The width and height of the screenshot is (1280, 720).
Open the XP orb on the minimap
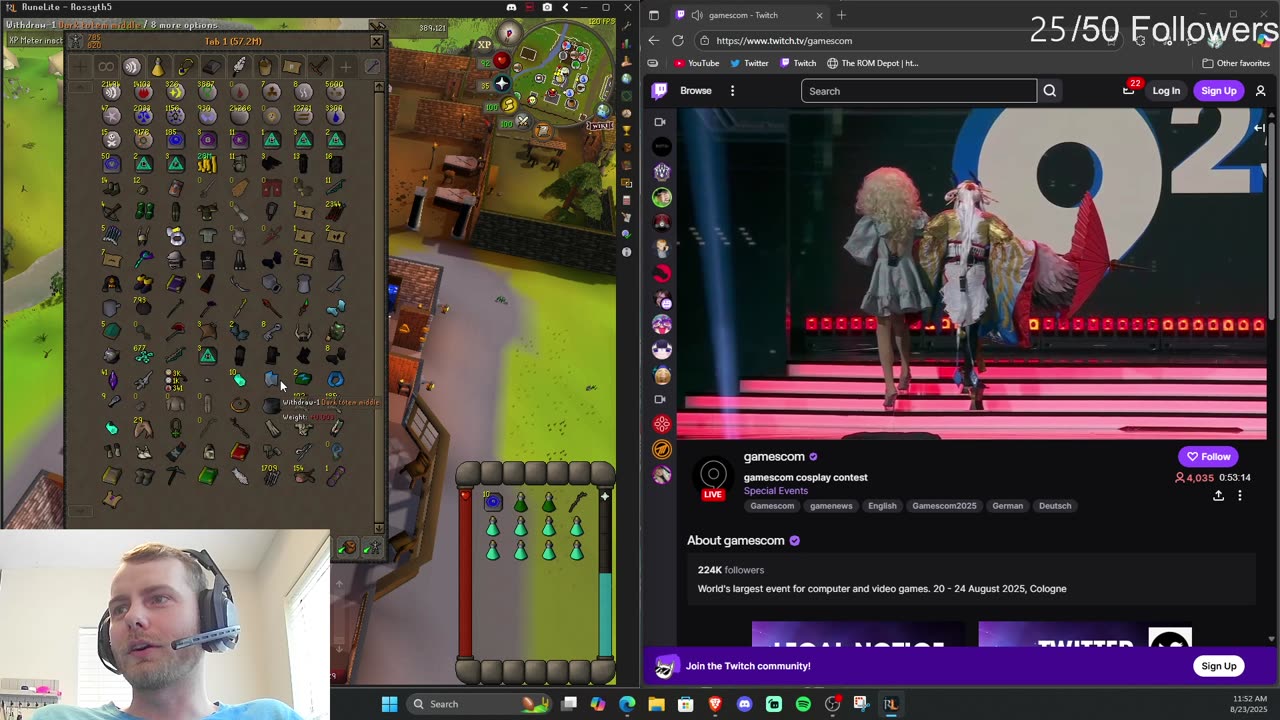pos(484,45)
